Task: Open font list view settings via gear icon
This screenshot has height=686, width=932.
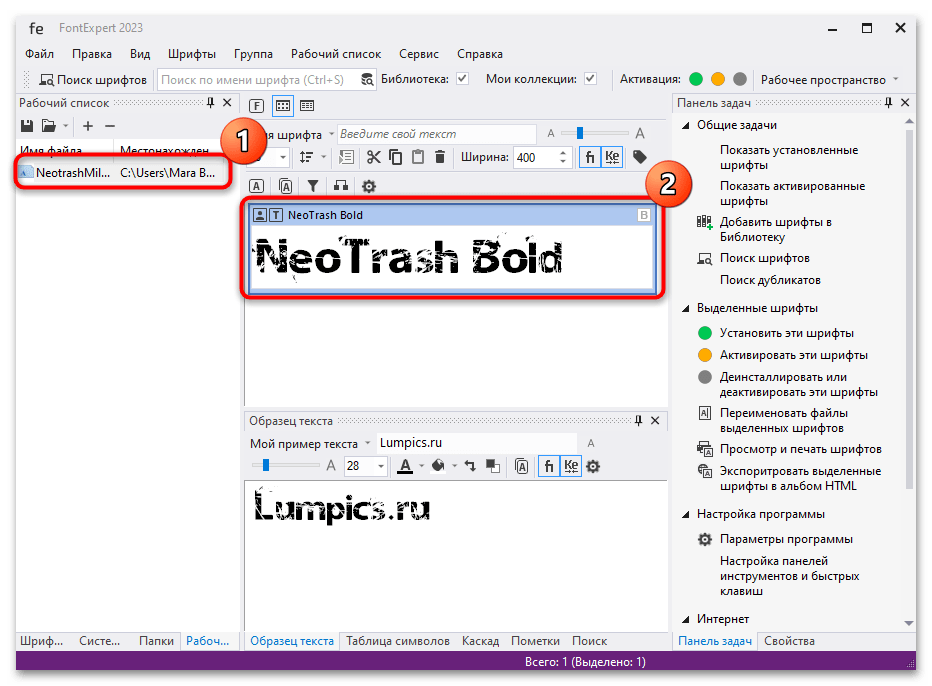Action: point(368,186)
